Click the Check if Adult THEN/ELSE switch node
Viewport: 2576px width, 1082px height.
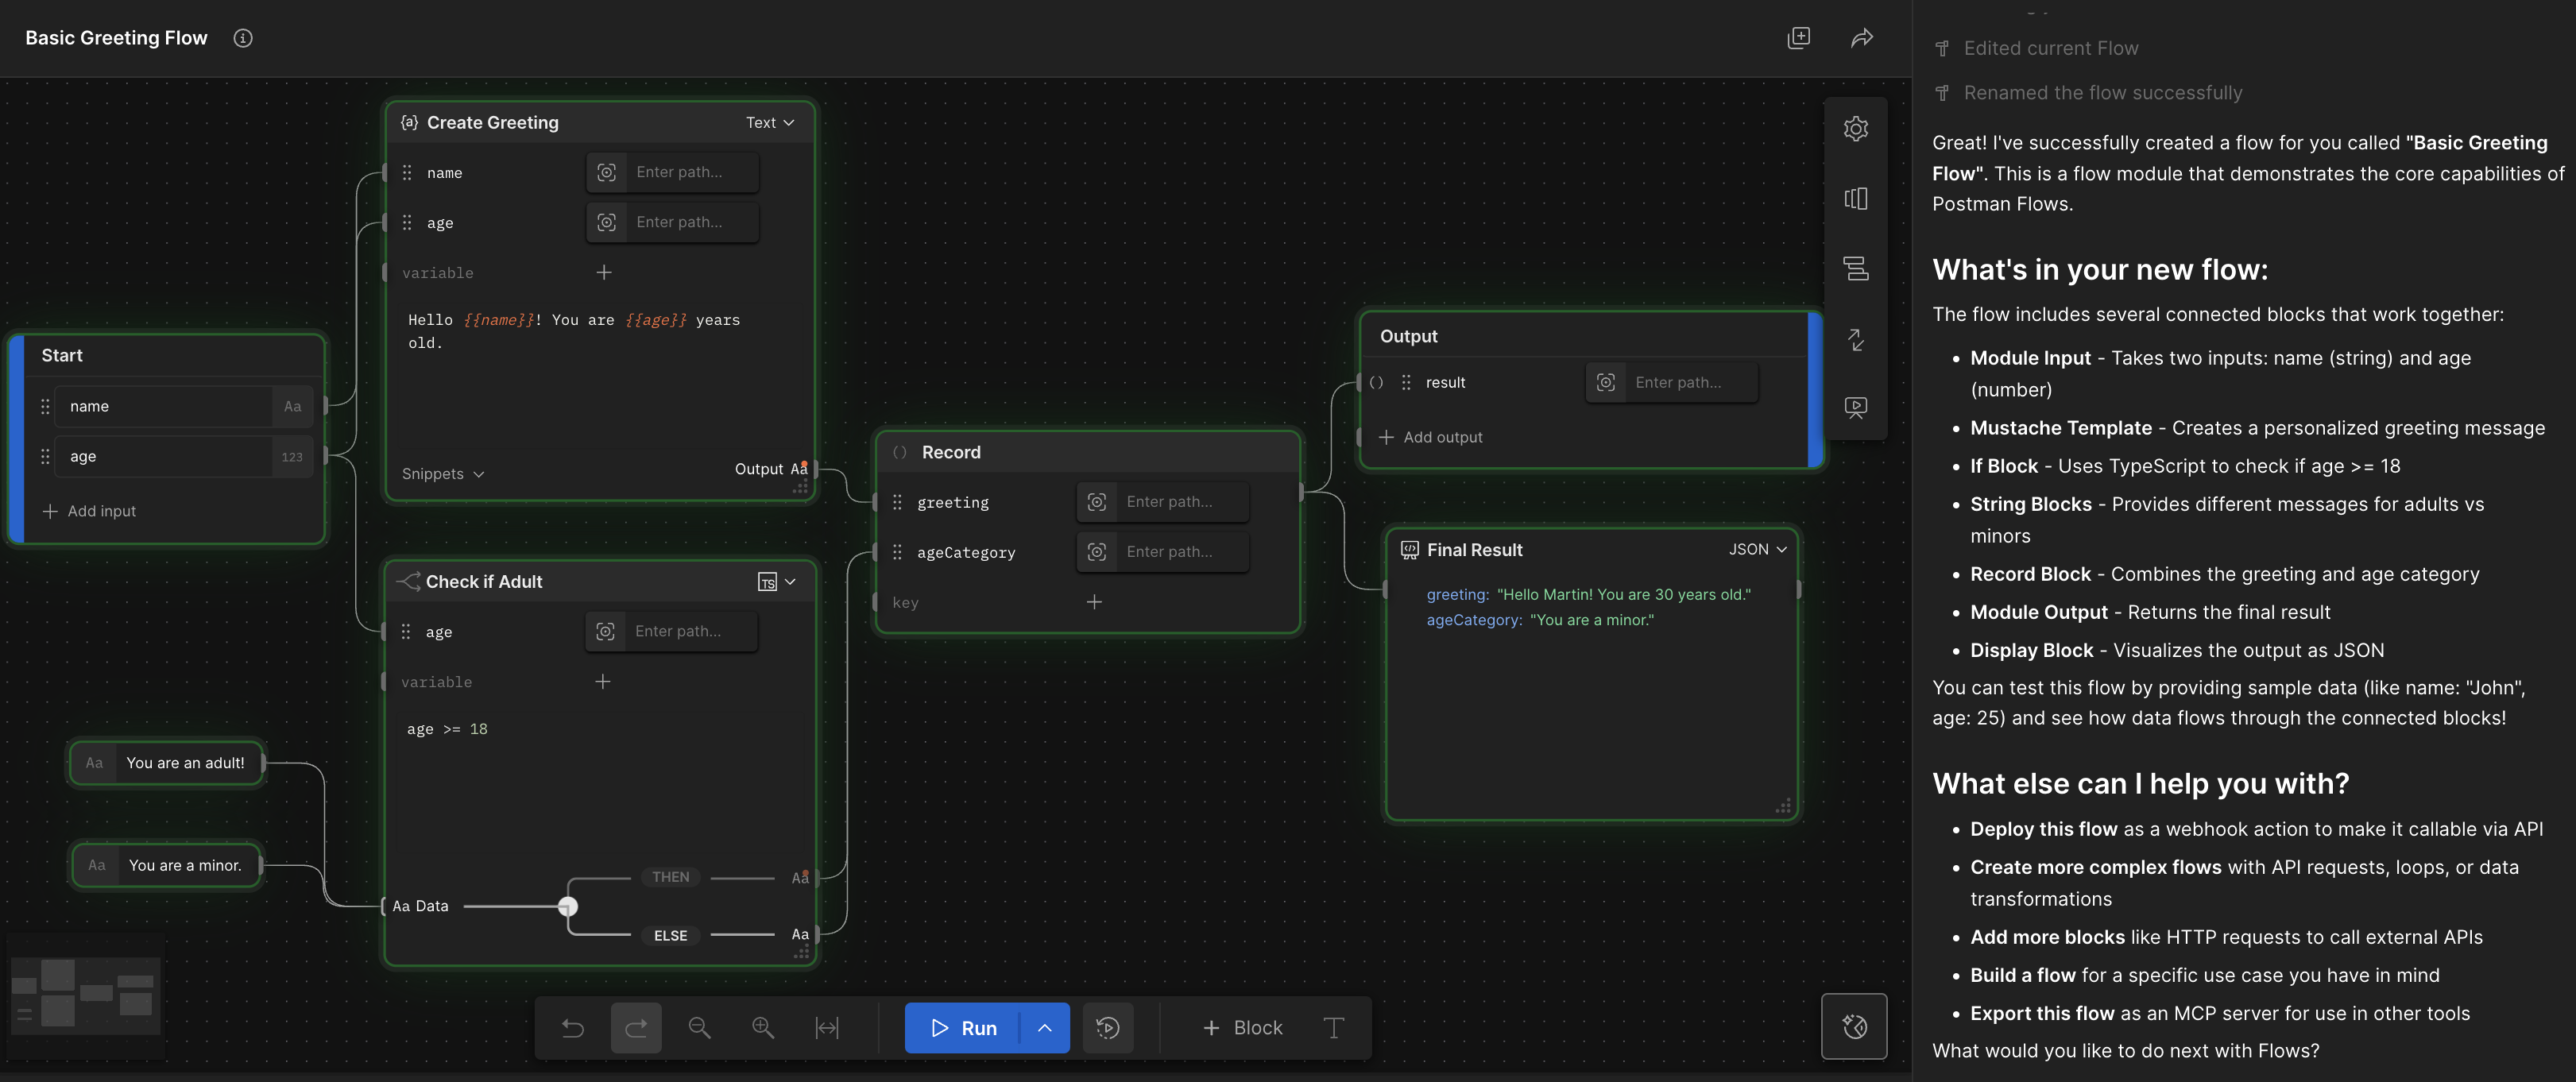point(568,907)
